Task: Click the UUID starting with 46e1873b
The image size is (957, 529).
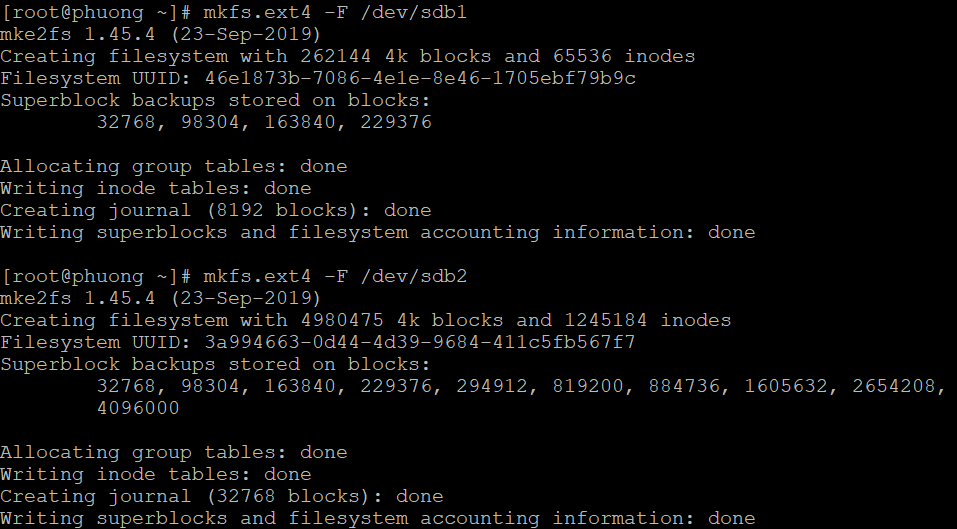Action: tap(420, 78)
